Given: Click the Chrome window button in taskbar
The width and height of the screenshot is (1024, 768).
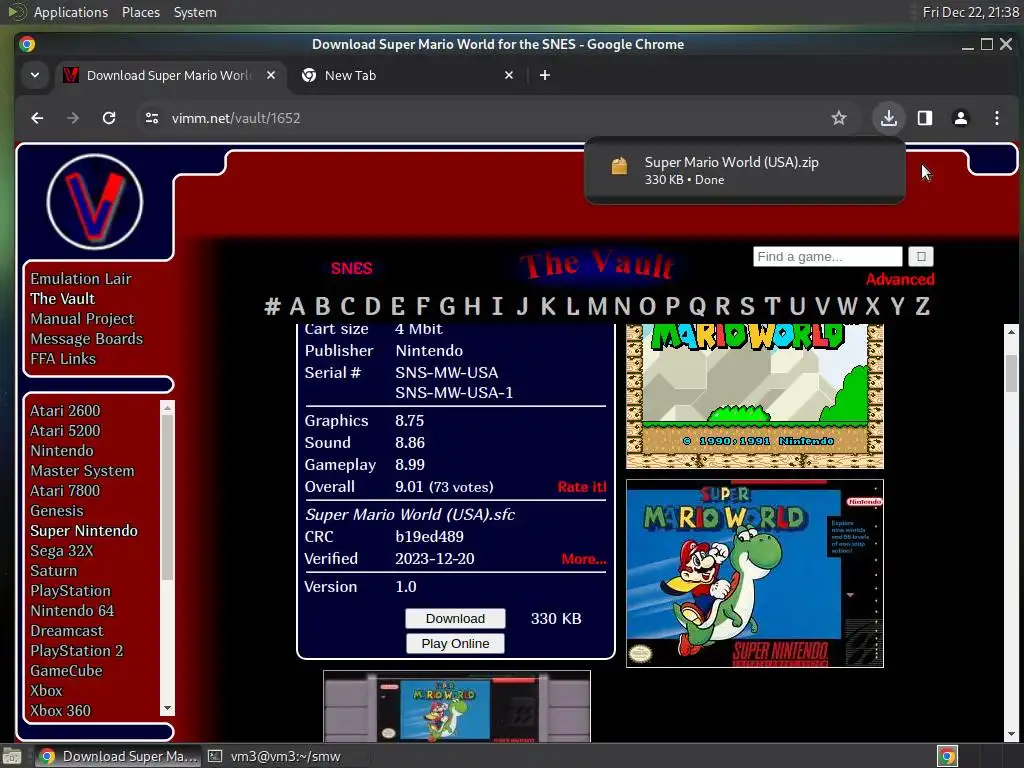Looking at the screenshot, I should coord(118,756).
